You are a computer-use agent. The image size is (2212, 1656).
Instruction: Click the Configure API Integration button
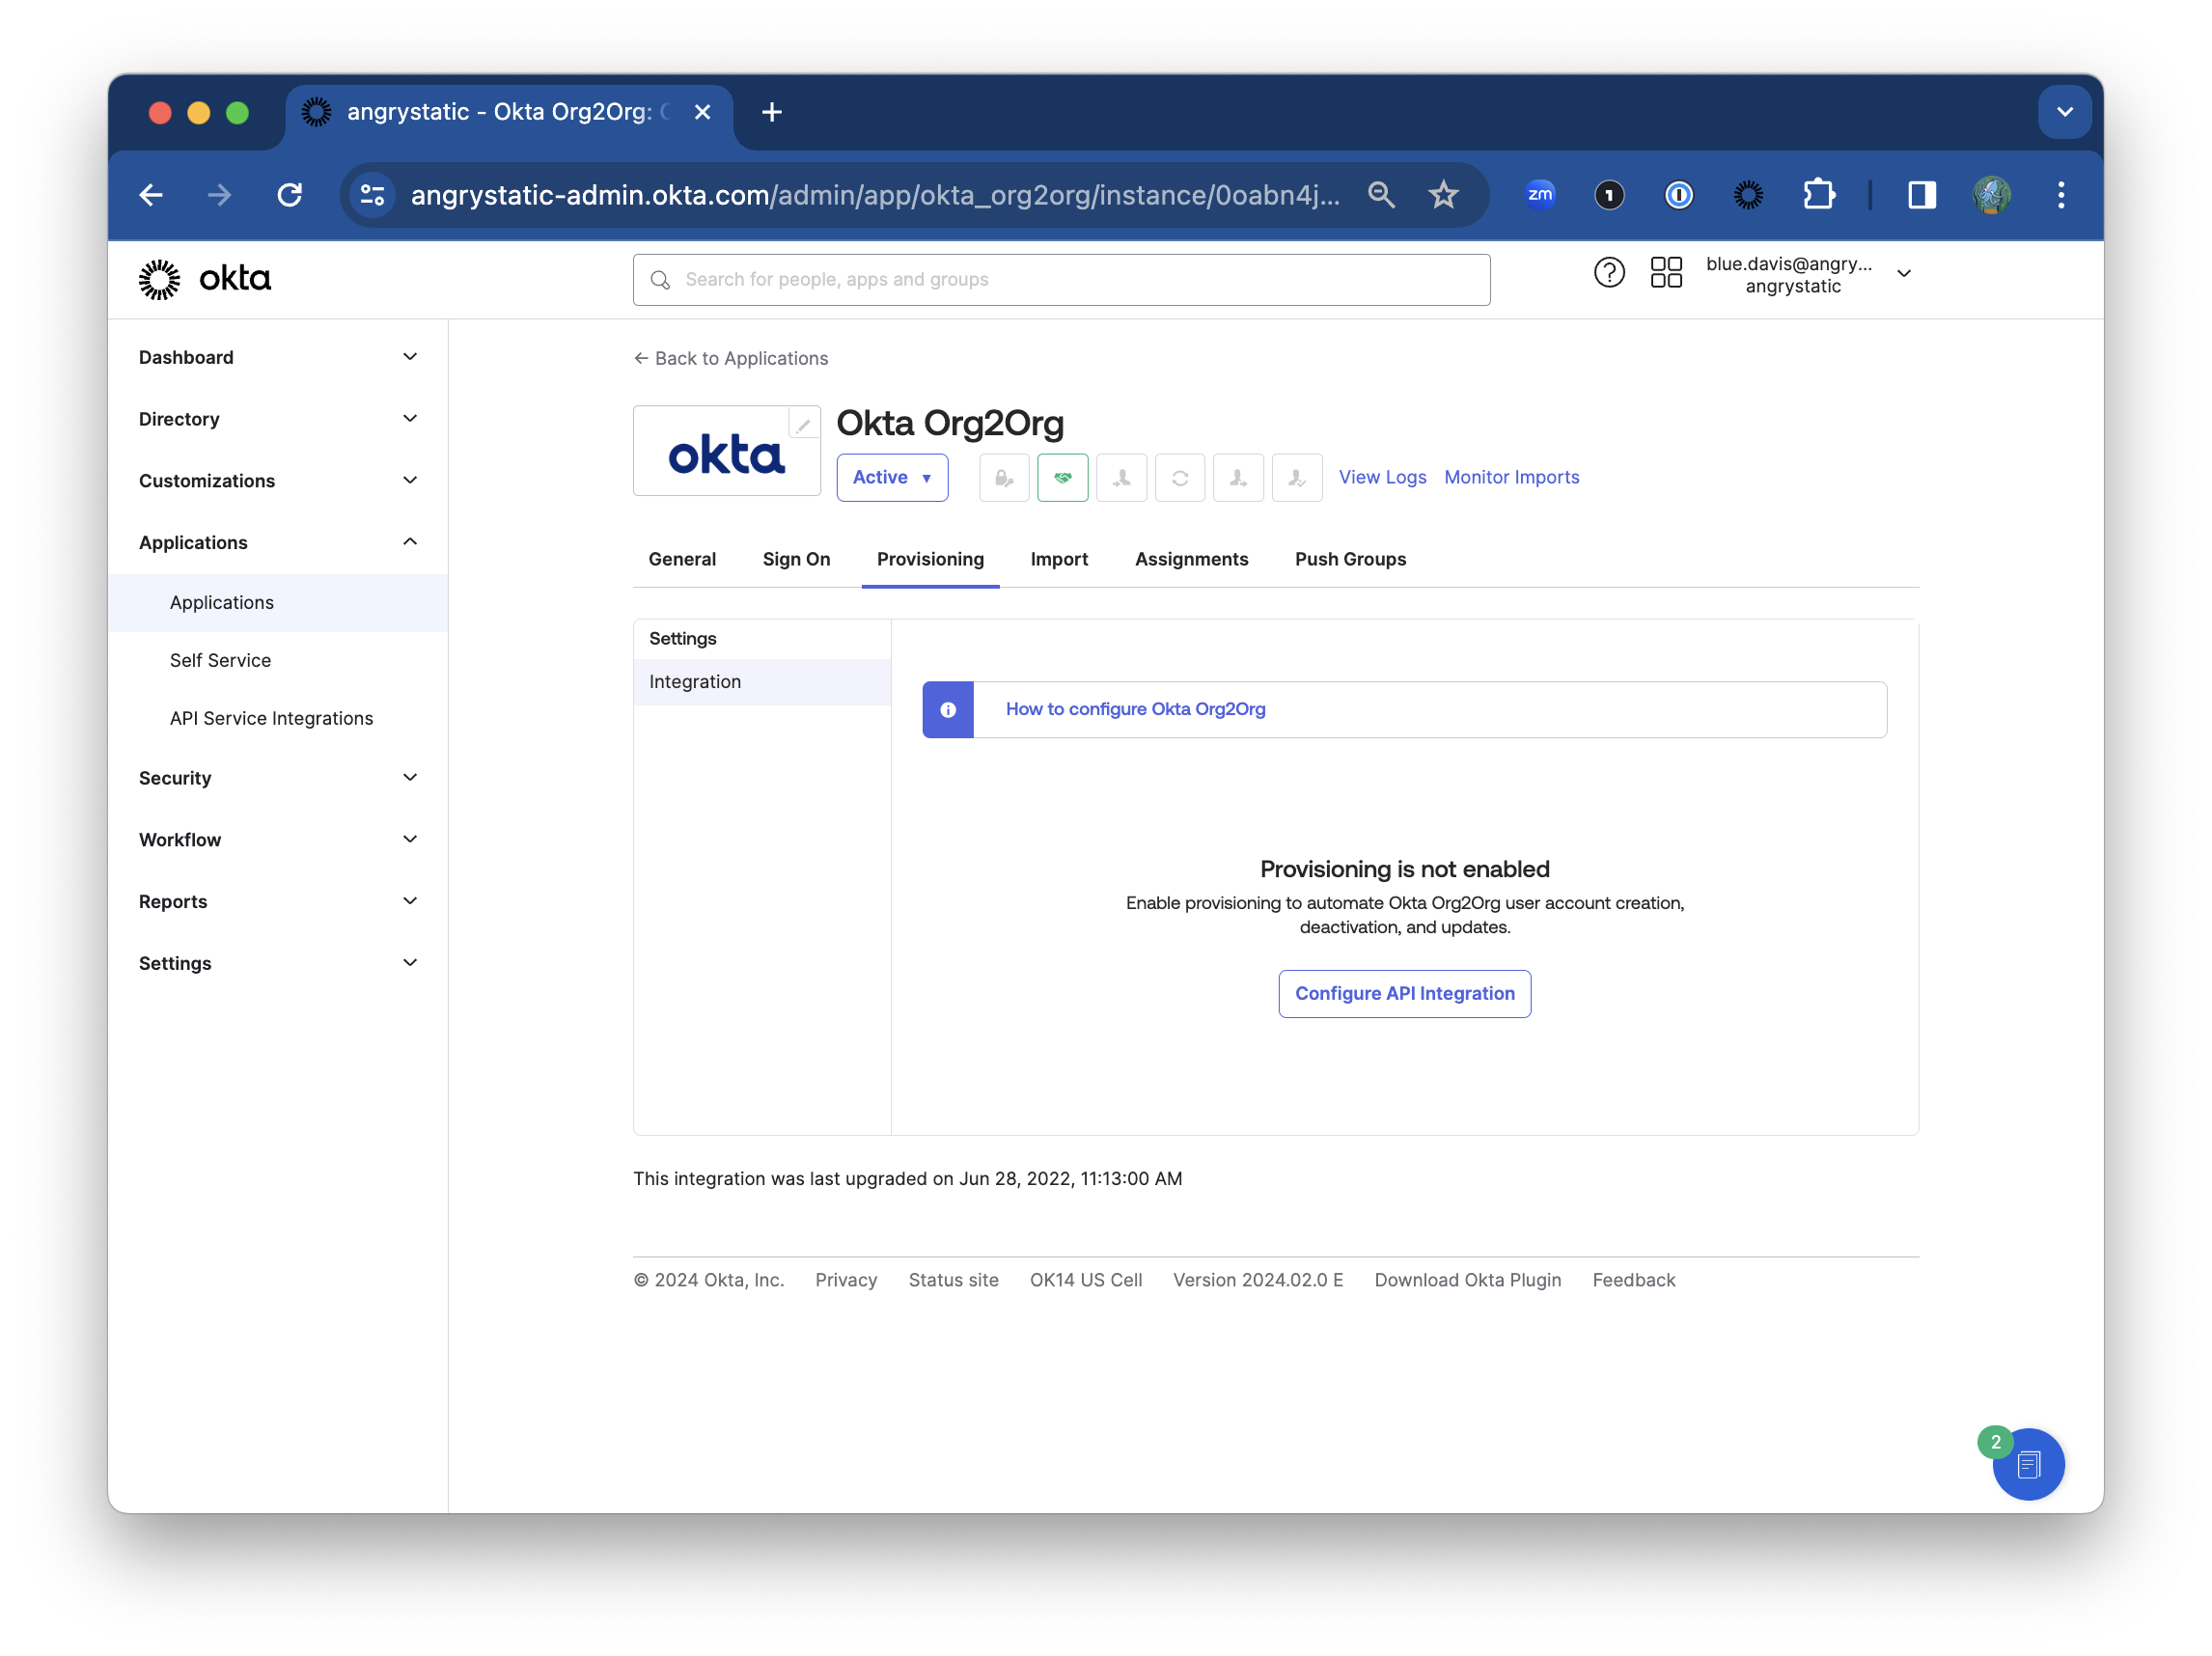pyautogui.click(x=1404, y=993)
